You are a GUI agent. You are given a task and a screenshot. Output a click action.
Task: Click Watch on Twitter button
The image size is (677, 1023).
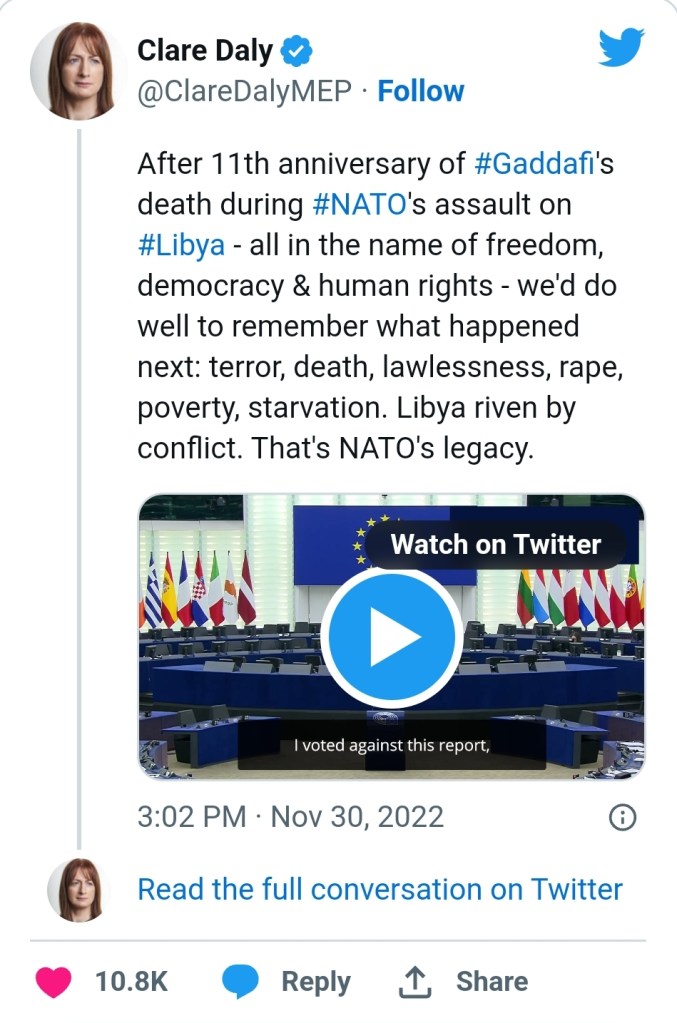(495, 545)
